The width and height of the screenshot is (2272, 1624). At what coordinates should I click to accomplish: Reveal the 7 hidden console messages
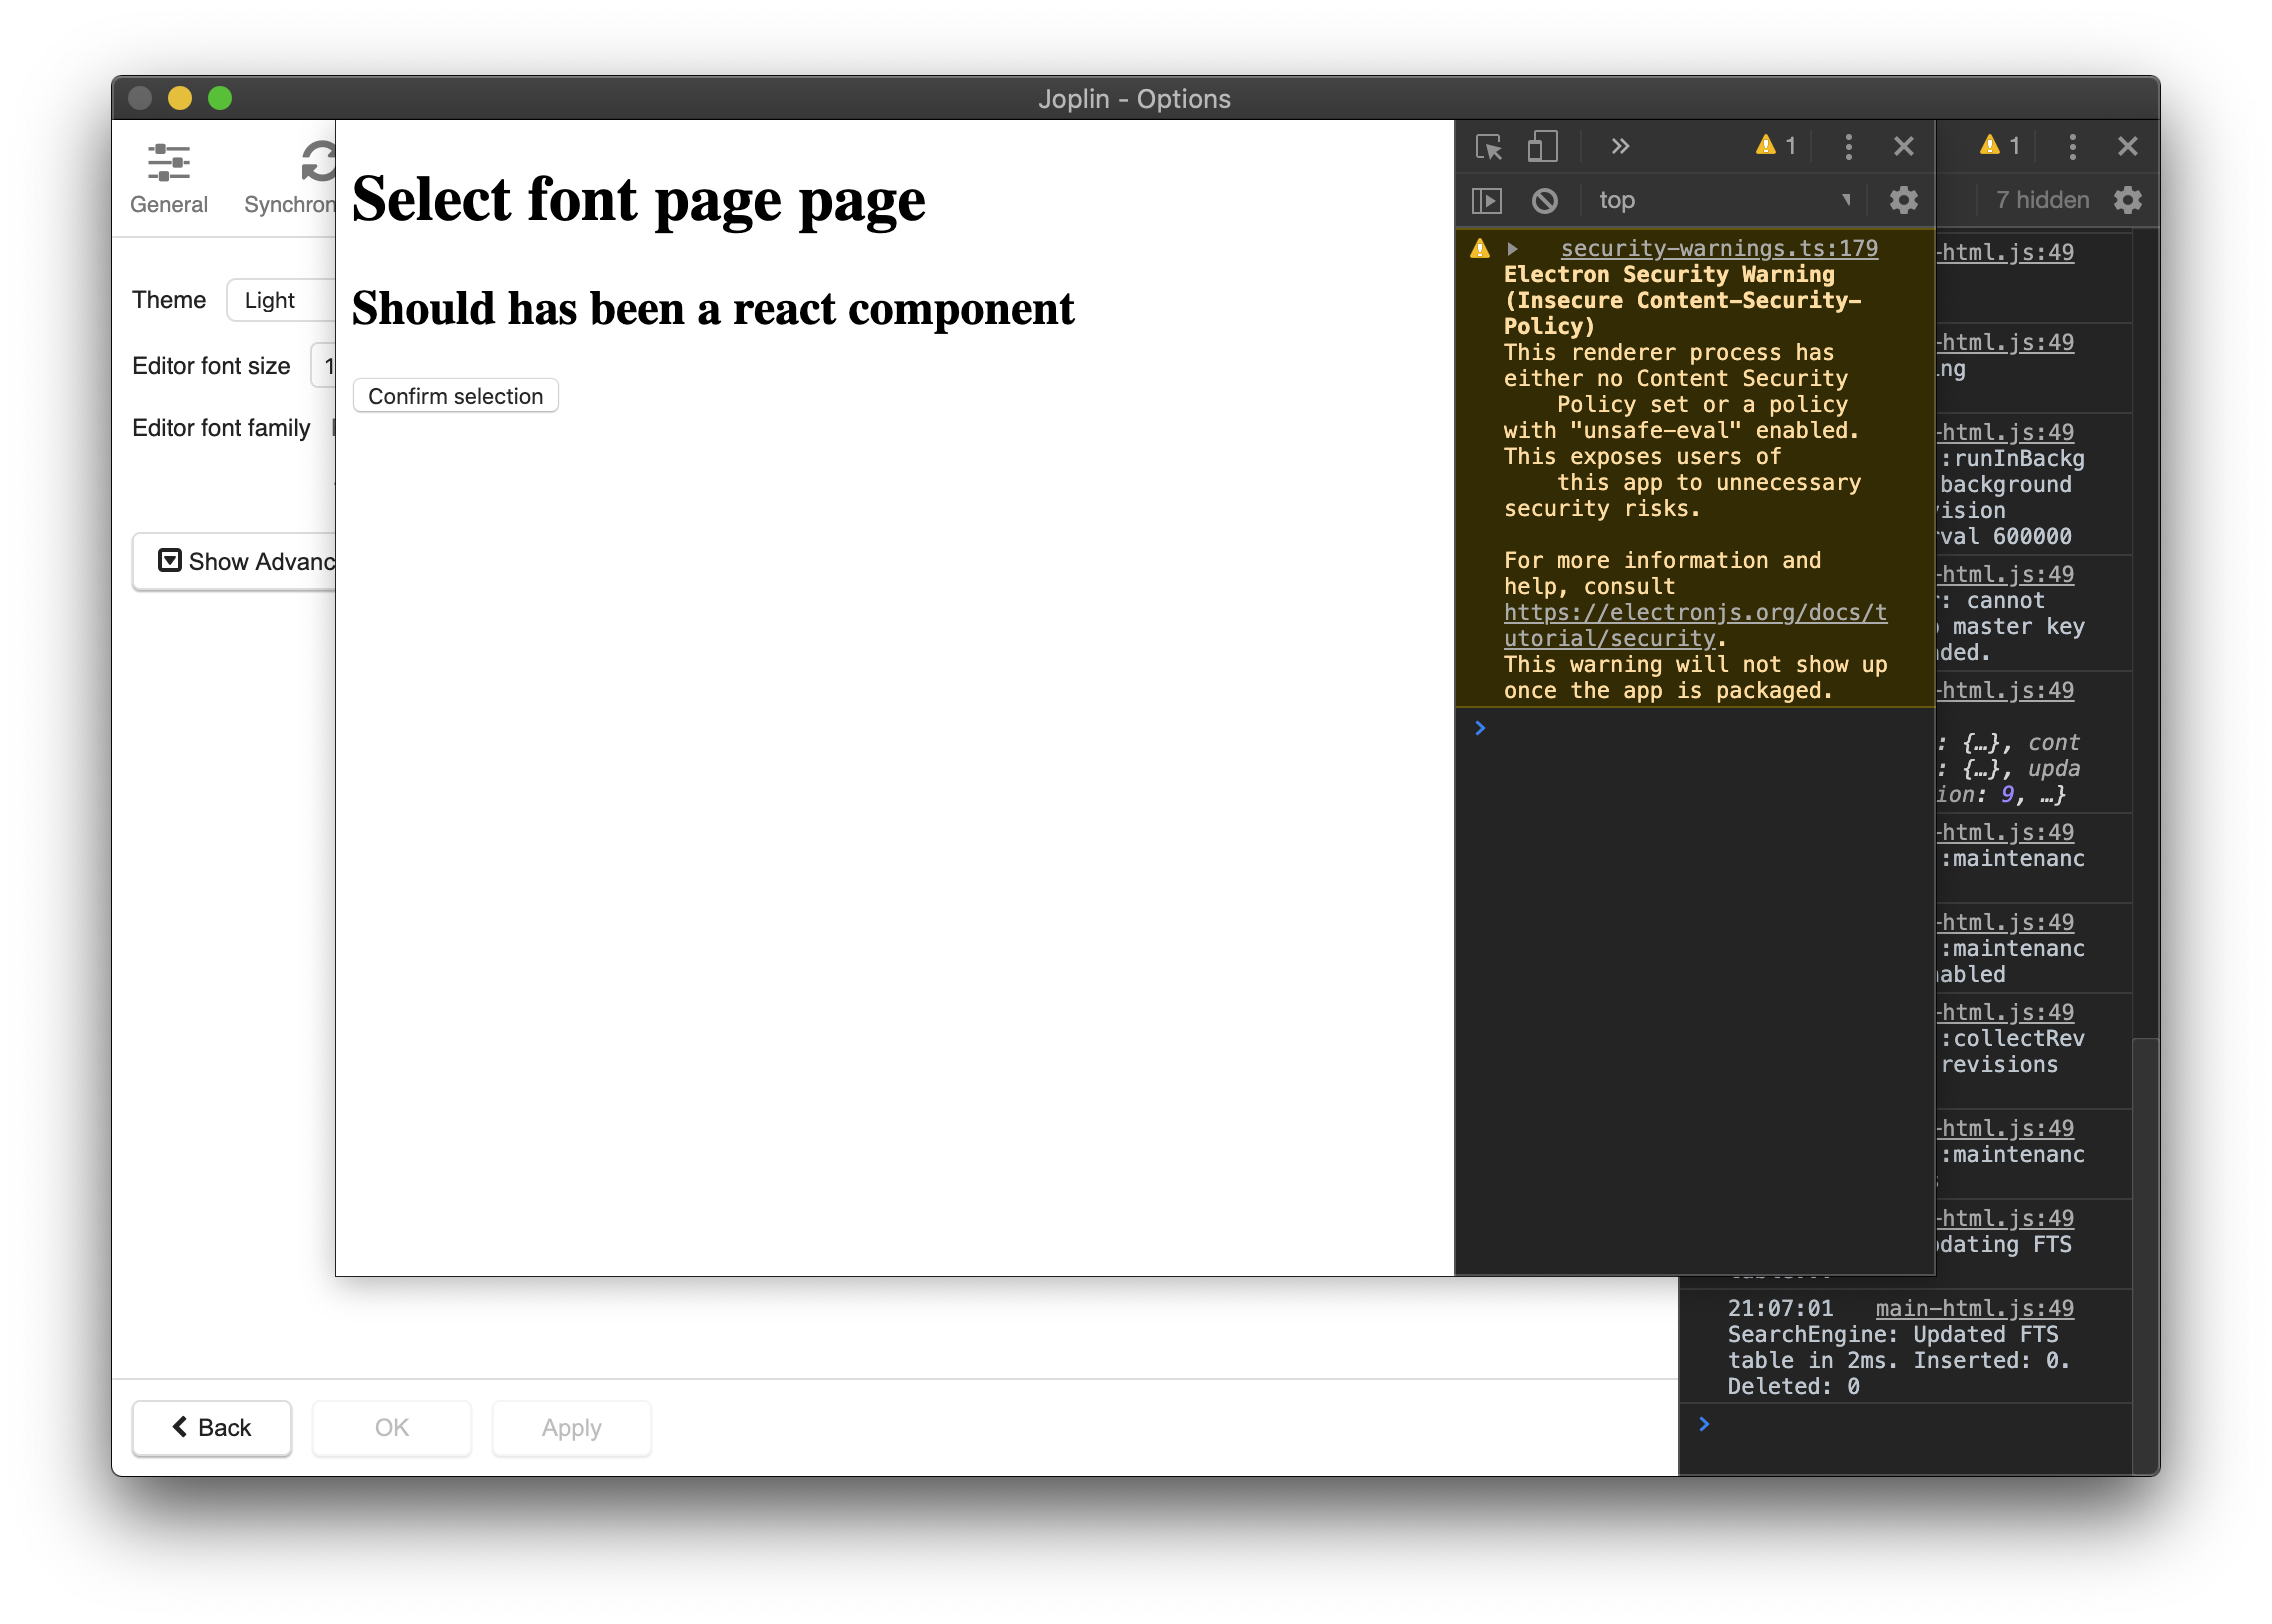click(x=2040, y=200)
